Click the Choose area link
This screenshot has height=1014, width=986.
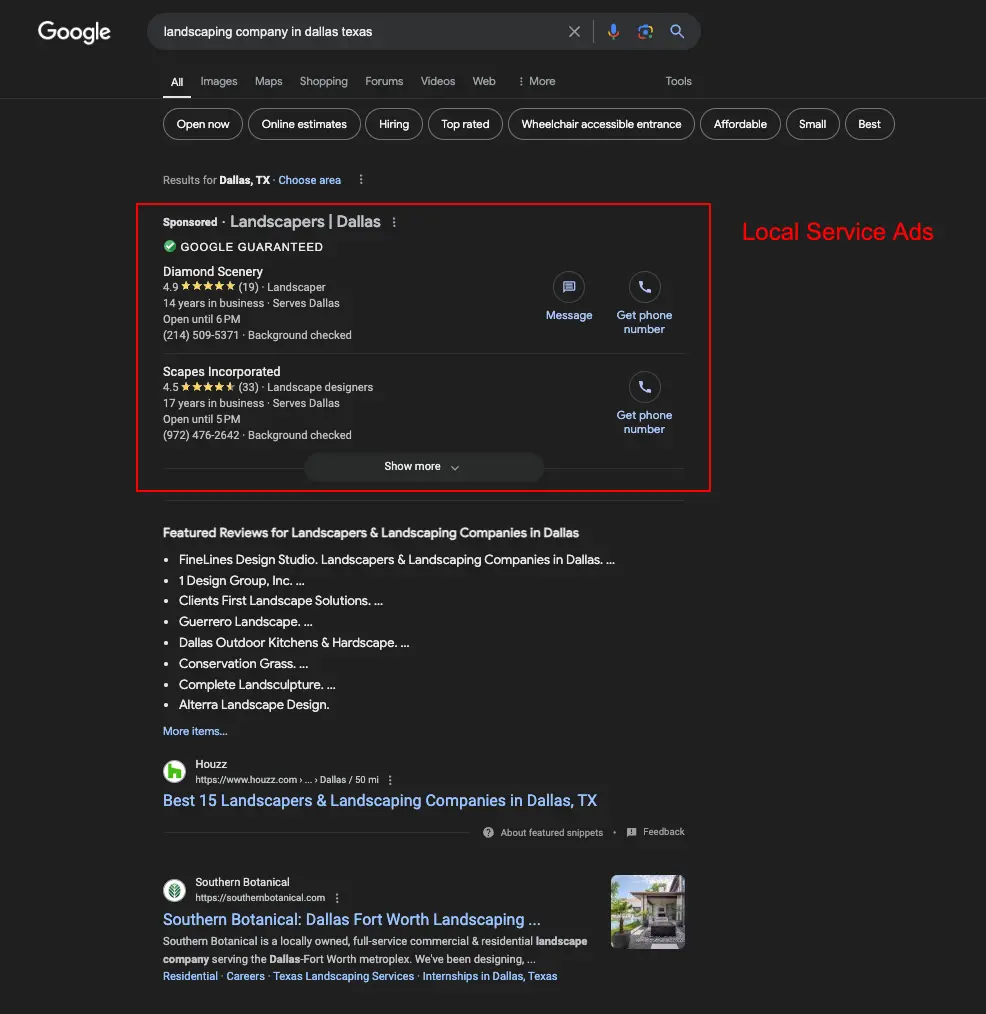(x=309, y=180)
